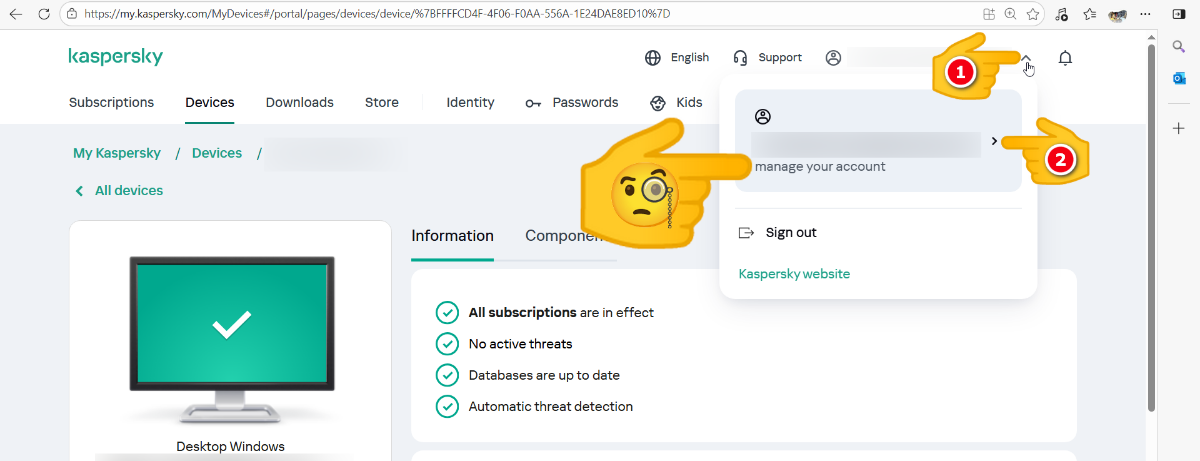Open the Outlook sidebar icon

[x=1178, y=78]
